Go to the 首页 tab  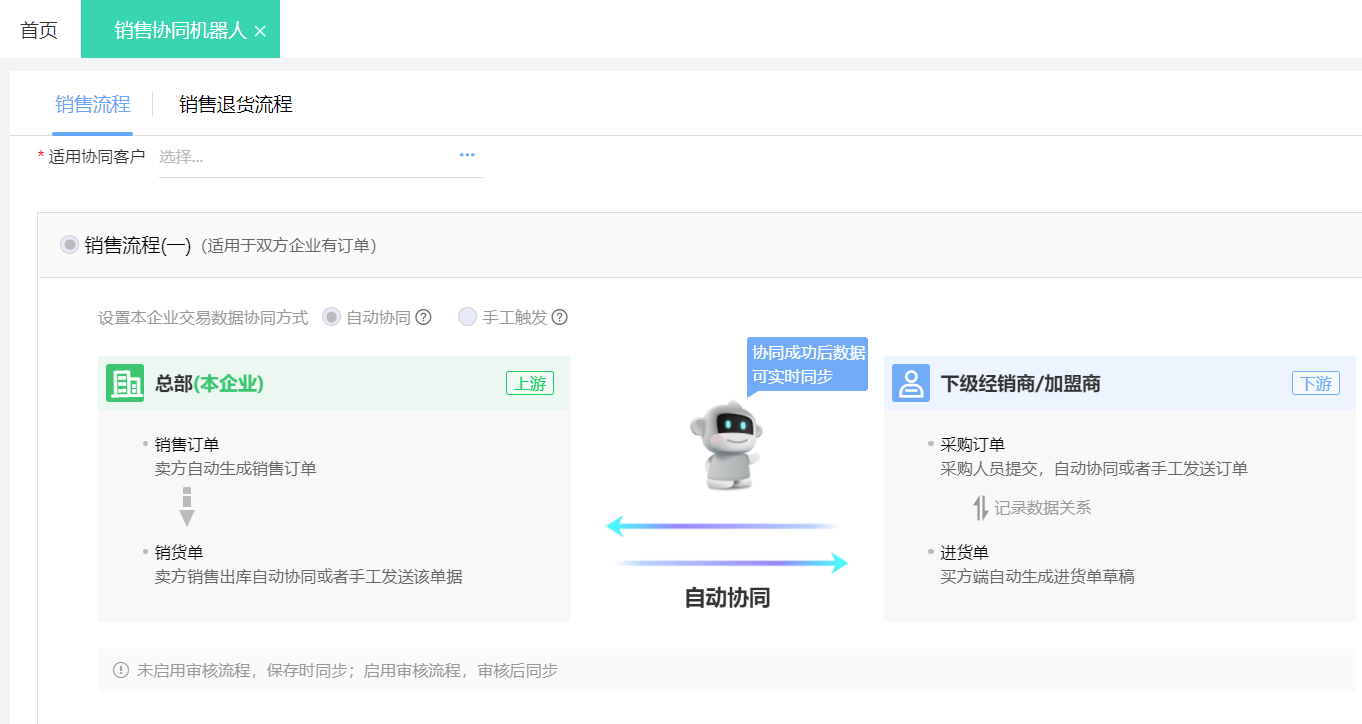click(x=39, y=30)
